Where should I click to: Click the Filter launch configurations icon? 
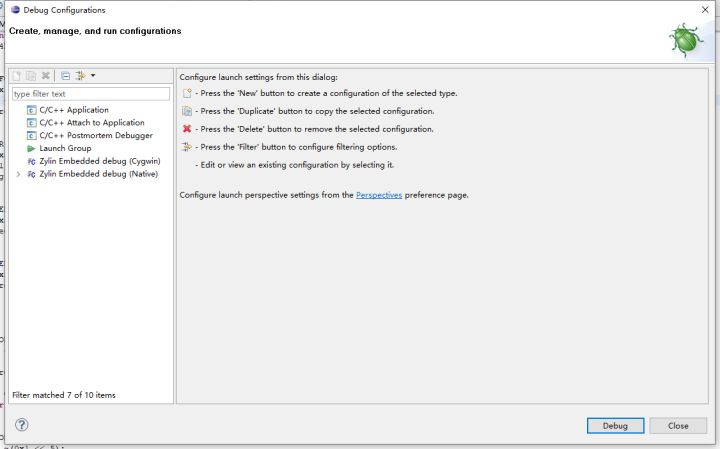tap(80, 76)
